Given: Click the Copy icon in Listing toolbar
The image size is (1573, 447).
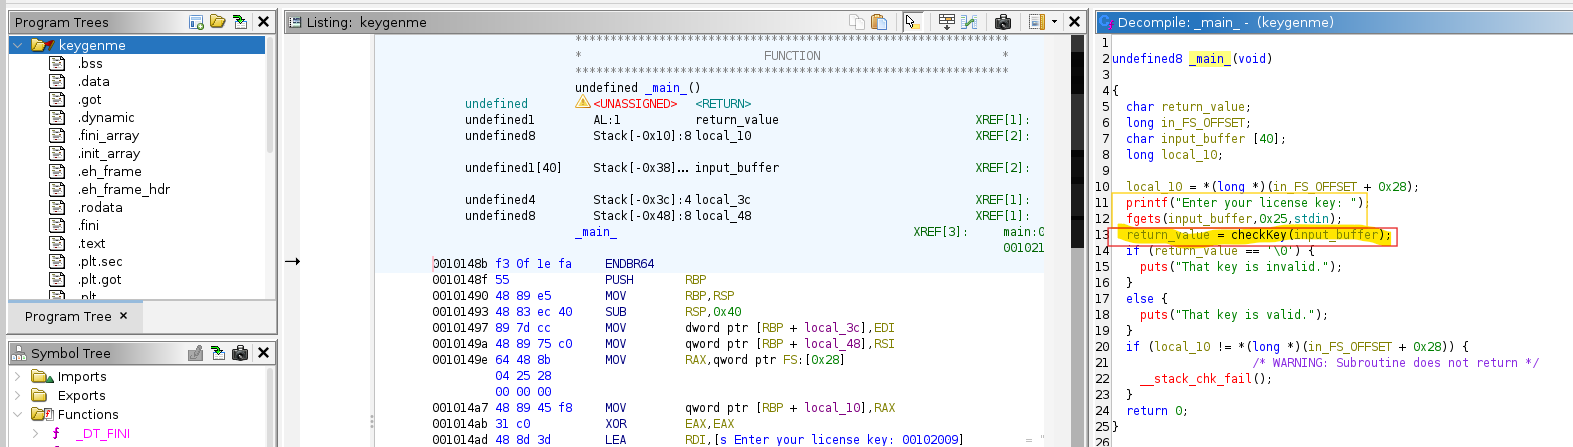Looking at the screenshot, I should 857,21.
